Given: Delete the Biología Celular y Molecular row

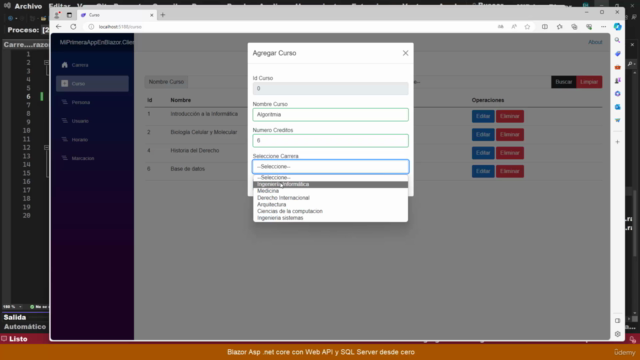Looking at the screenshot, I should coord(510,135).
